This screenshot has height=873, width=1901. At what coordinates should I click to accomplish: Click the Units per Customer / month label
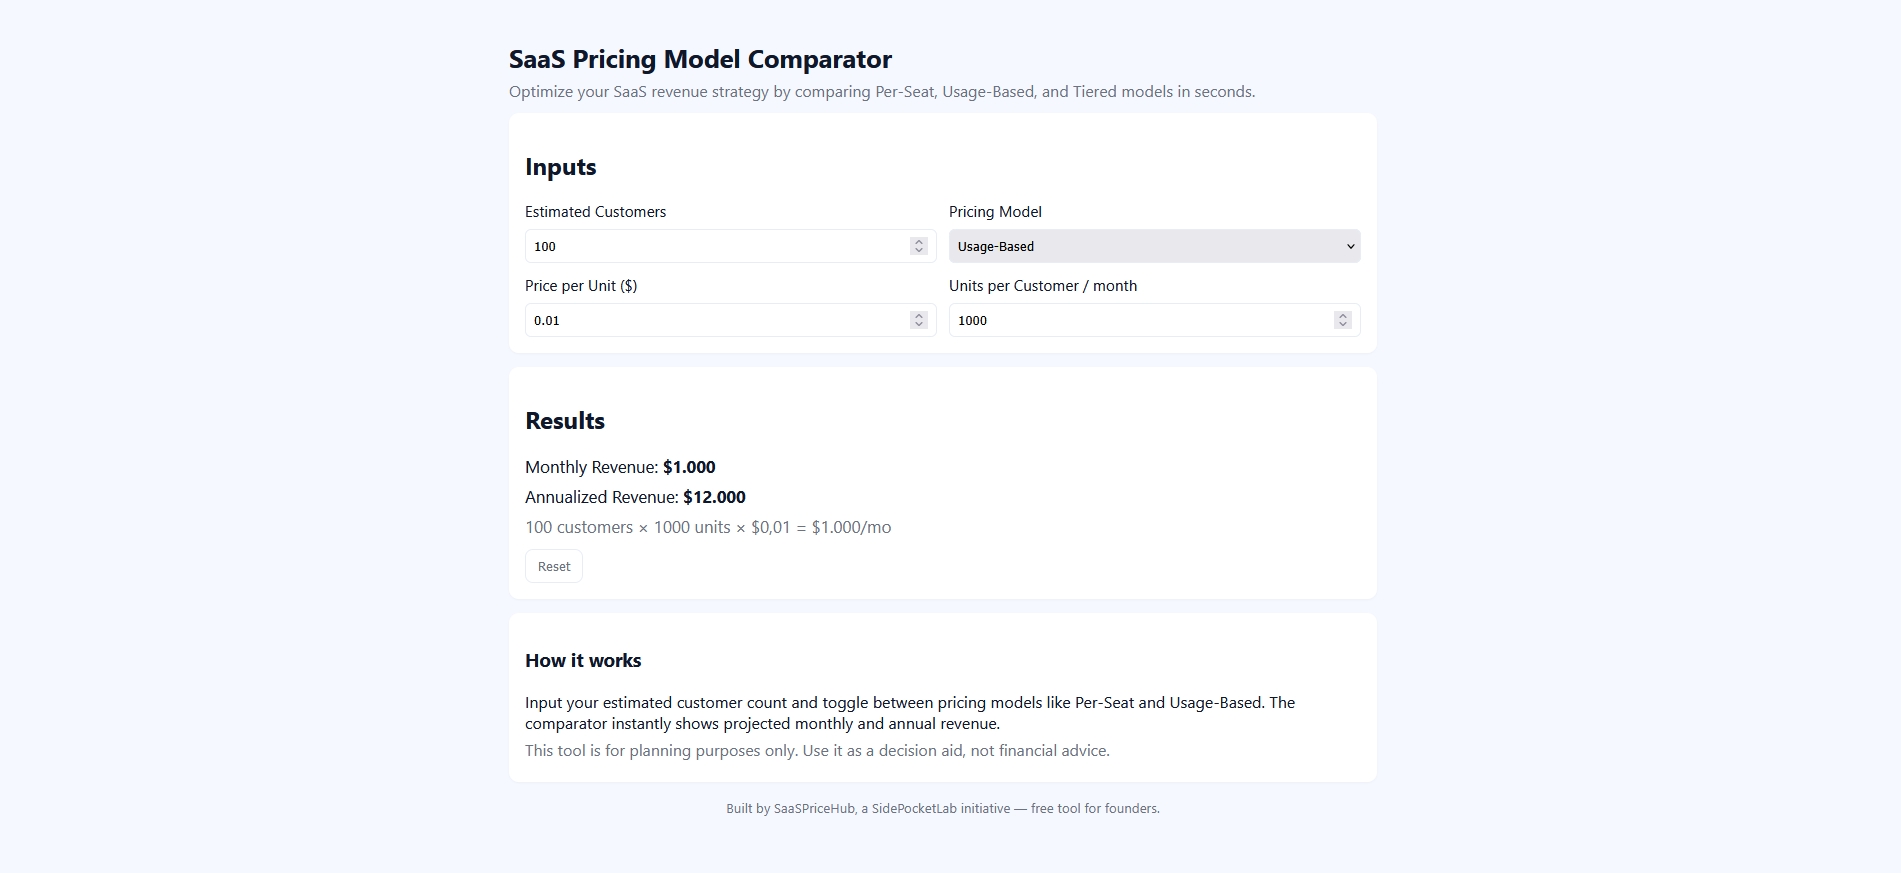coord(1043,286)
